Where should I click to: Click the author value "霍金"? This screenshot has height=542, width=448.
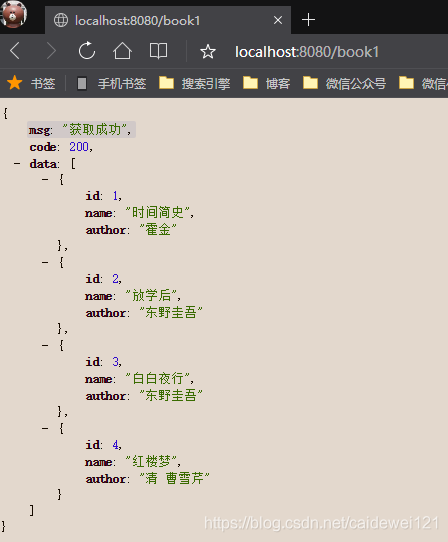pos(158,230)
